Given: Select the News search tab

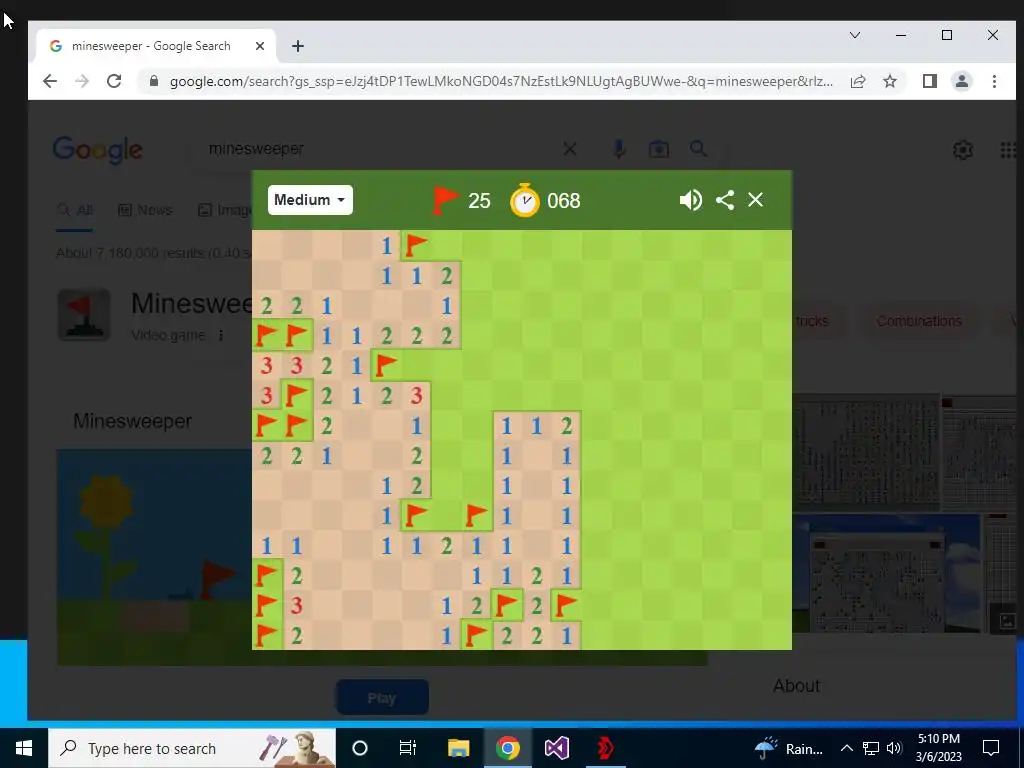Looking at the screenshot, I should (145, 210).
